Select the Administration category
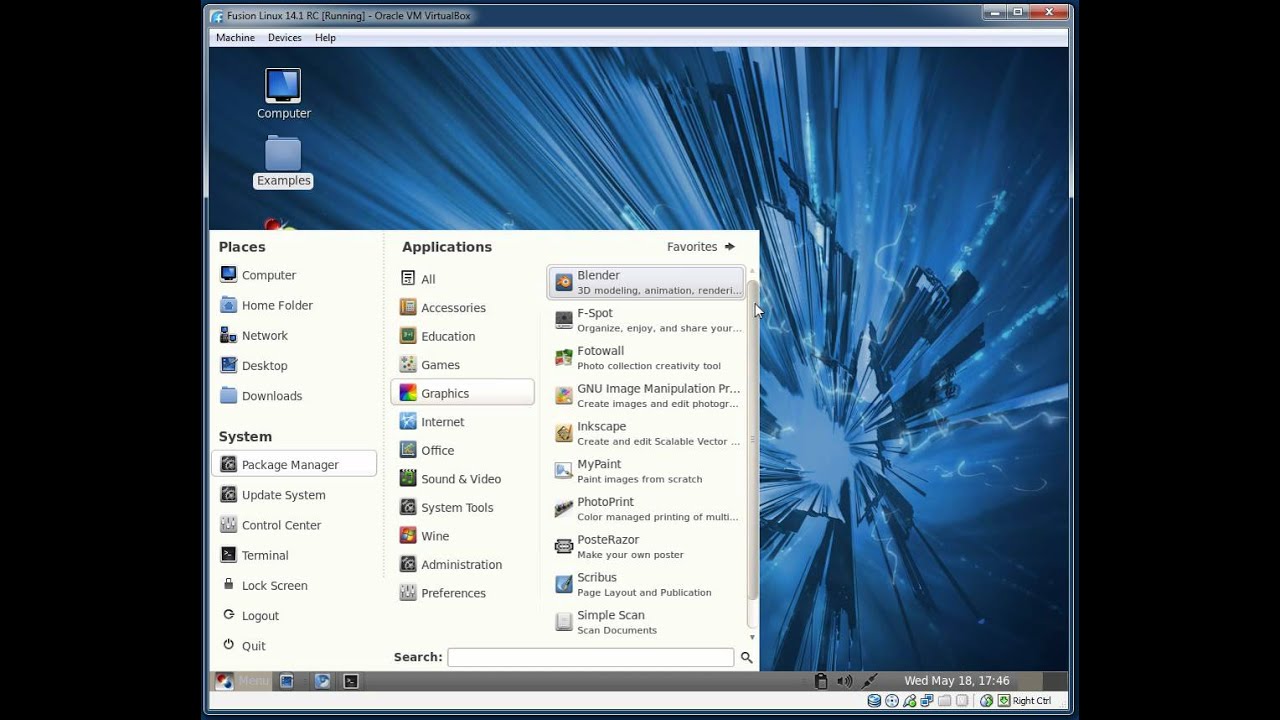Image resolution: width=1280 pixels, height=720 pixels. 462,564
